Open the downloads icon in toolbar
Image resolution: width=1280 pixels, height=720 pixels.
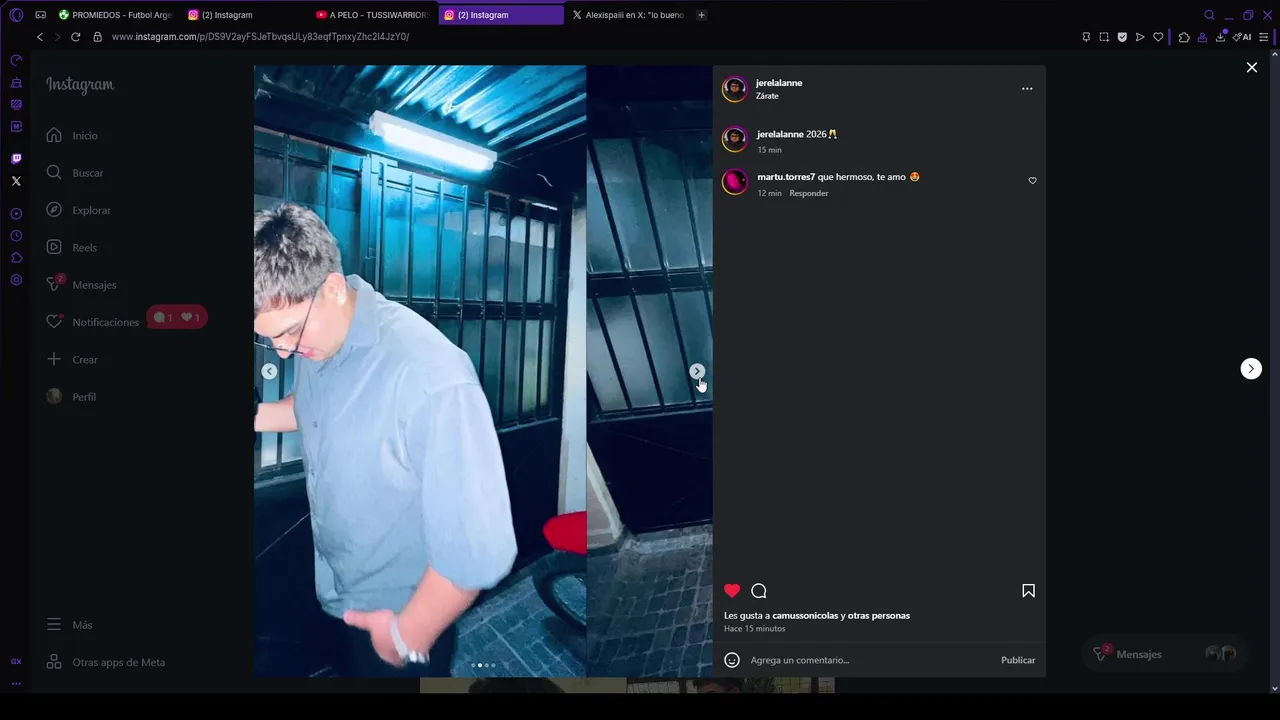[1221, 37]
